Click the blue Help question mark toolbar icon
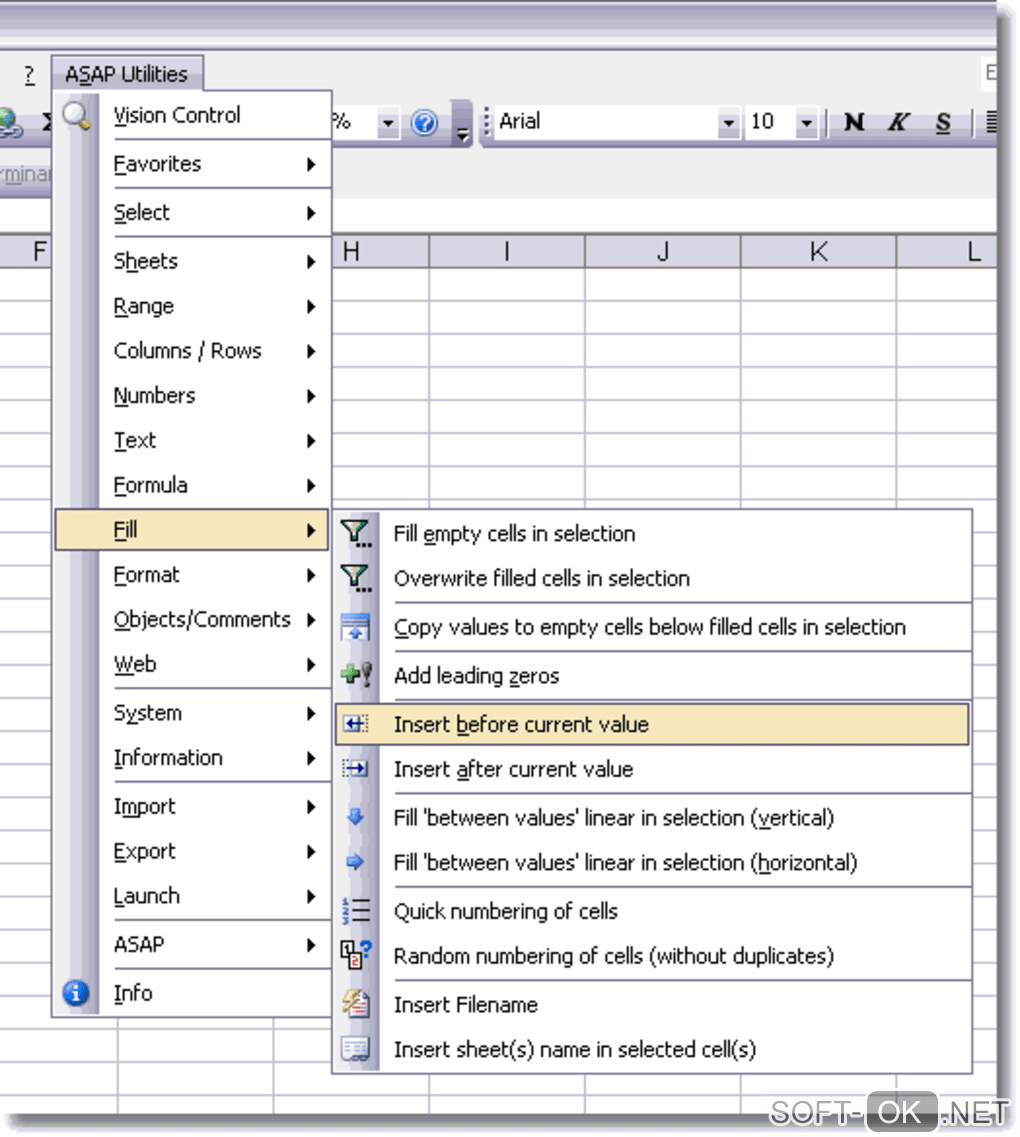 (425, 123)
